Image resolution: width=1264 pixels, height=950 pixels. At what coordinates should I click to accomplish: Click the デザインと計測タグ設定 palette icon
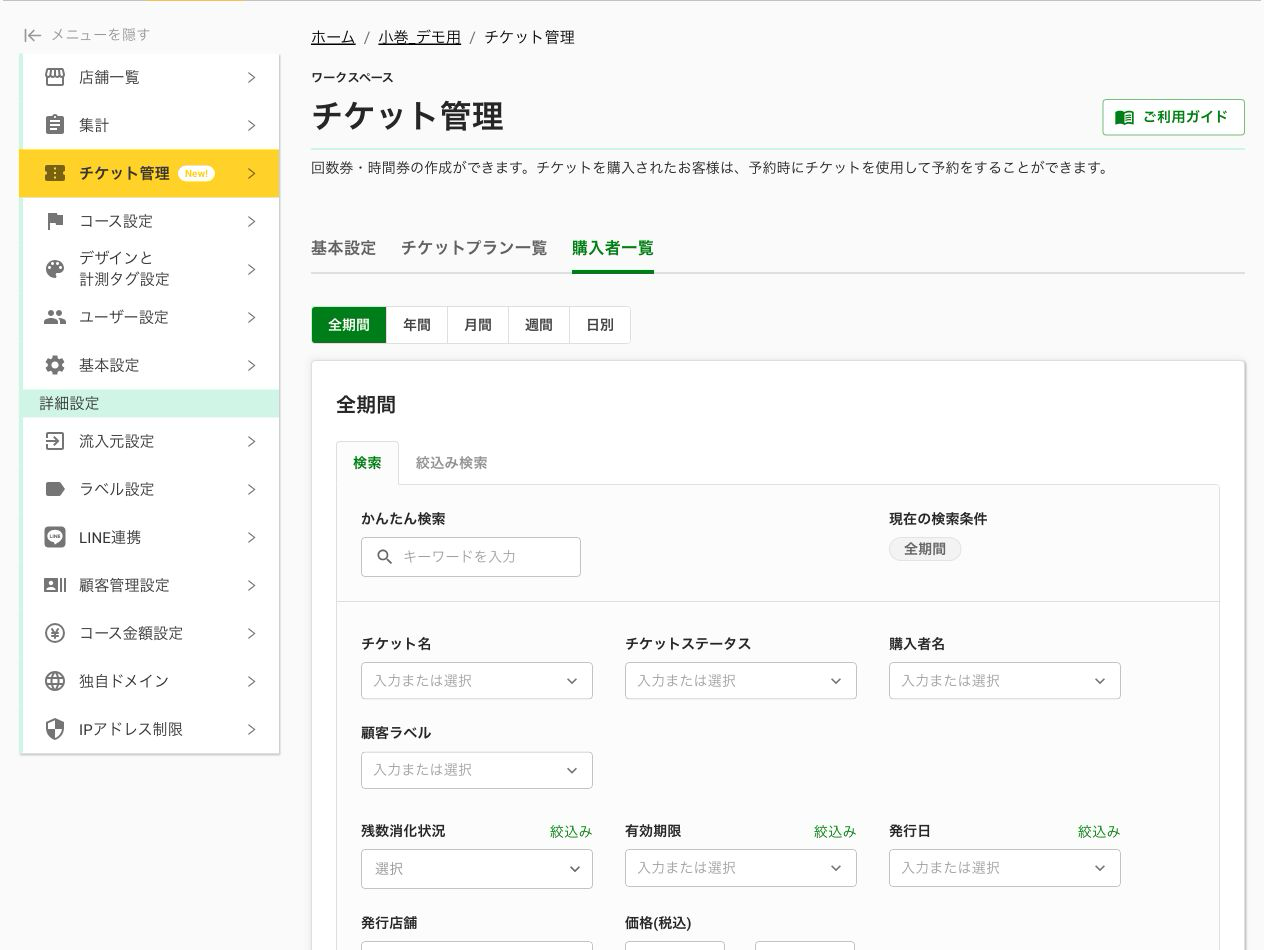coord(55,269)
